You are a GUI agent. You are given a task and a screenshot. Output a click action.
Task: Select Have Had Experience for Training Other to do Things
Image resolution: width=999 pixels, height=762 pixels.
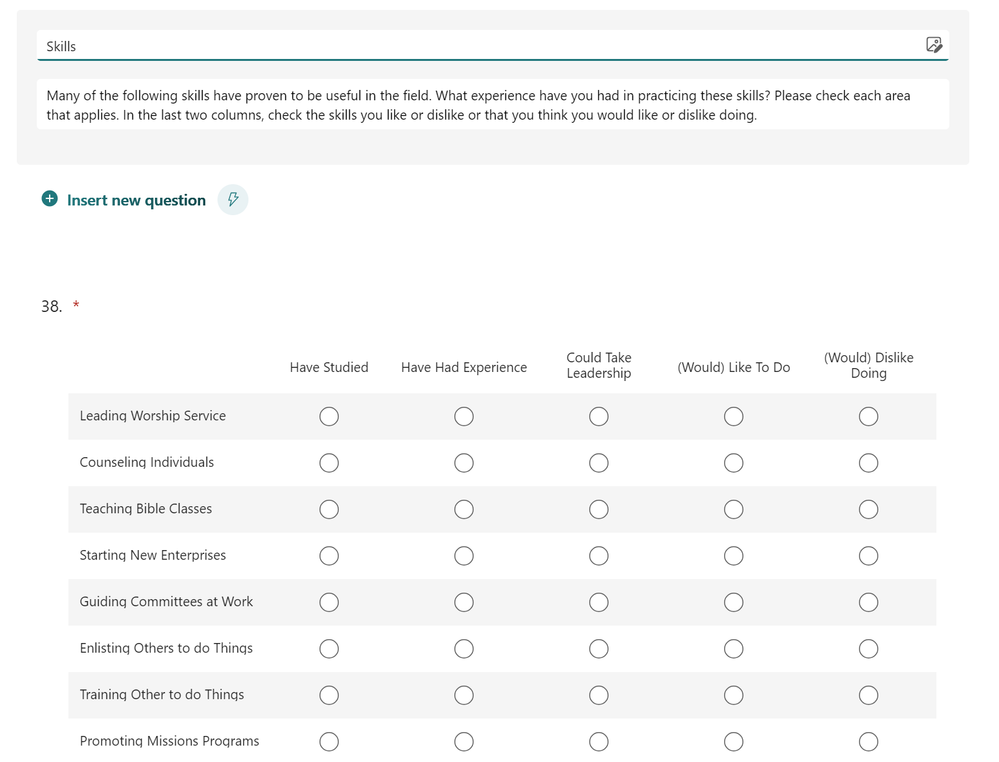pyautogui.click(x=464, y=695)
